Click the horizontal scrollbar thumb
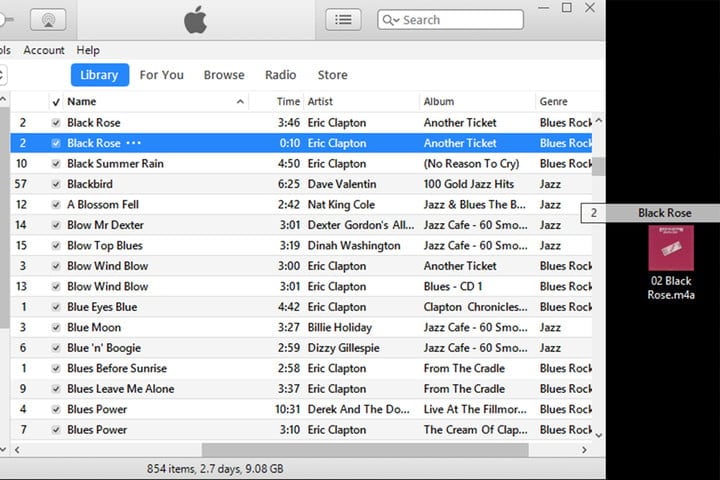This screenshot has width=720, height=480. point(365,450)
